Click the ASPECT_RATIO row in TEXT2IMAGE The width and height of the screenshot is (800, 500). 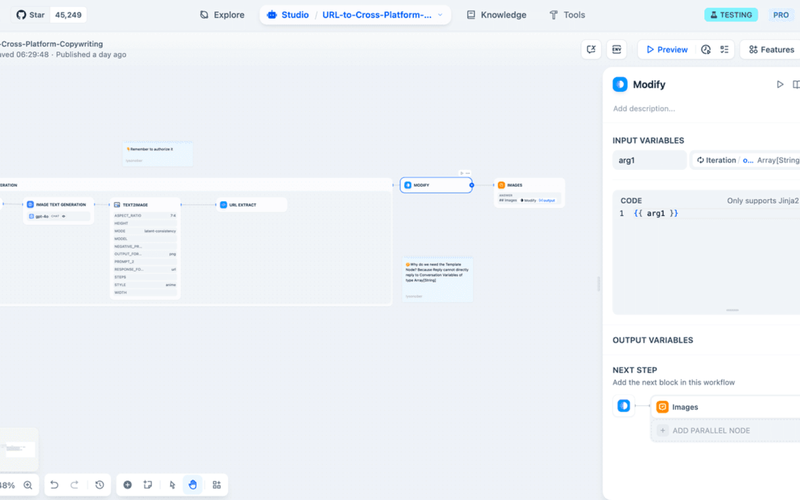145,215
